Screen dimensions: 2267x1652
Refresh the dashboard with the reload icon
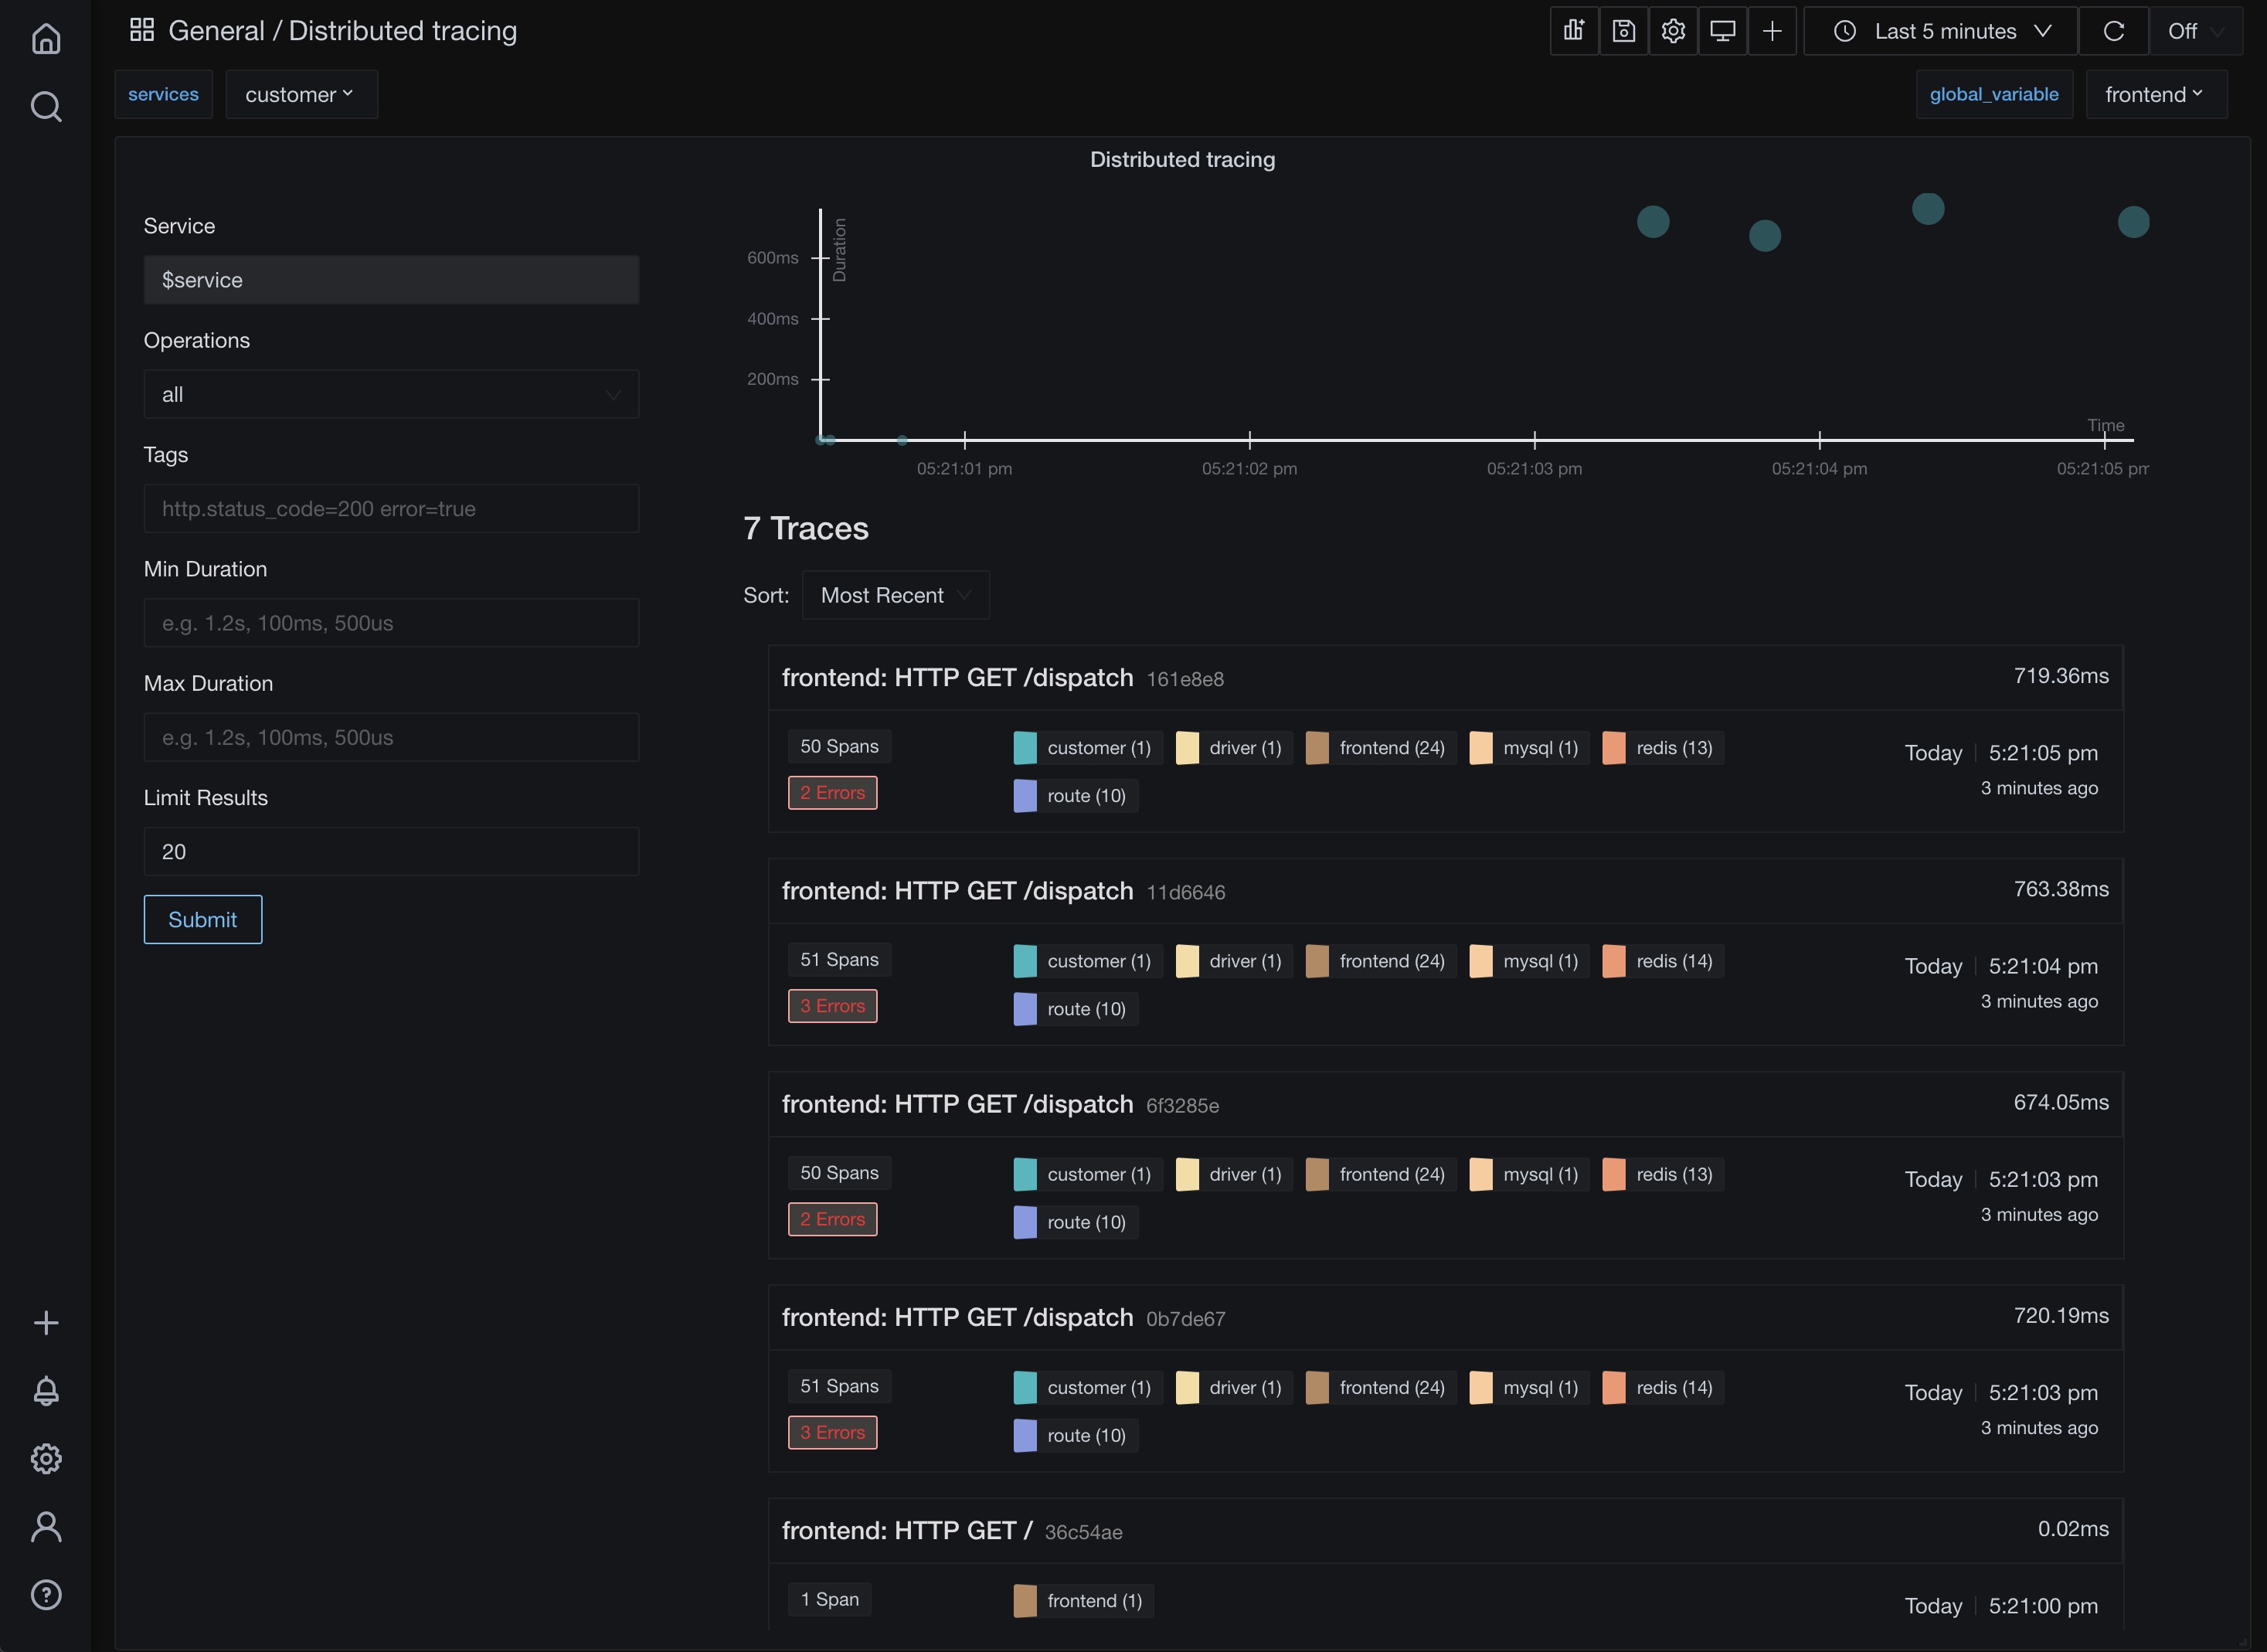click(2114, 31)
